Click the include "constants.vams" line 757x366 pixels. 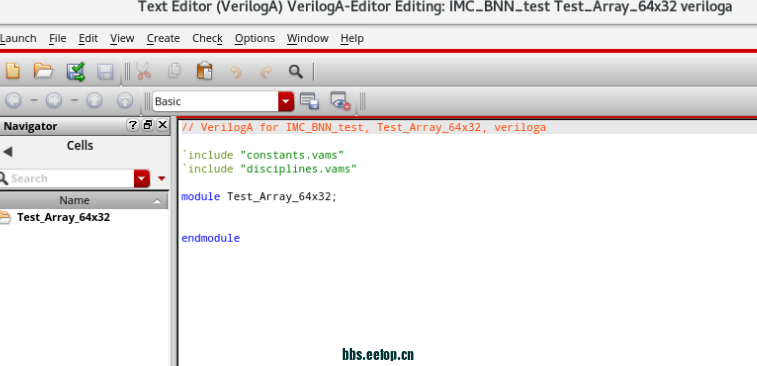(x=263, y=155)
